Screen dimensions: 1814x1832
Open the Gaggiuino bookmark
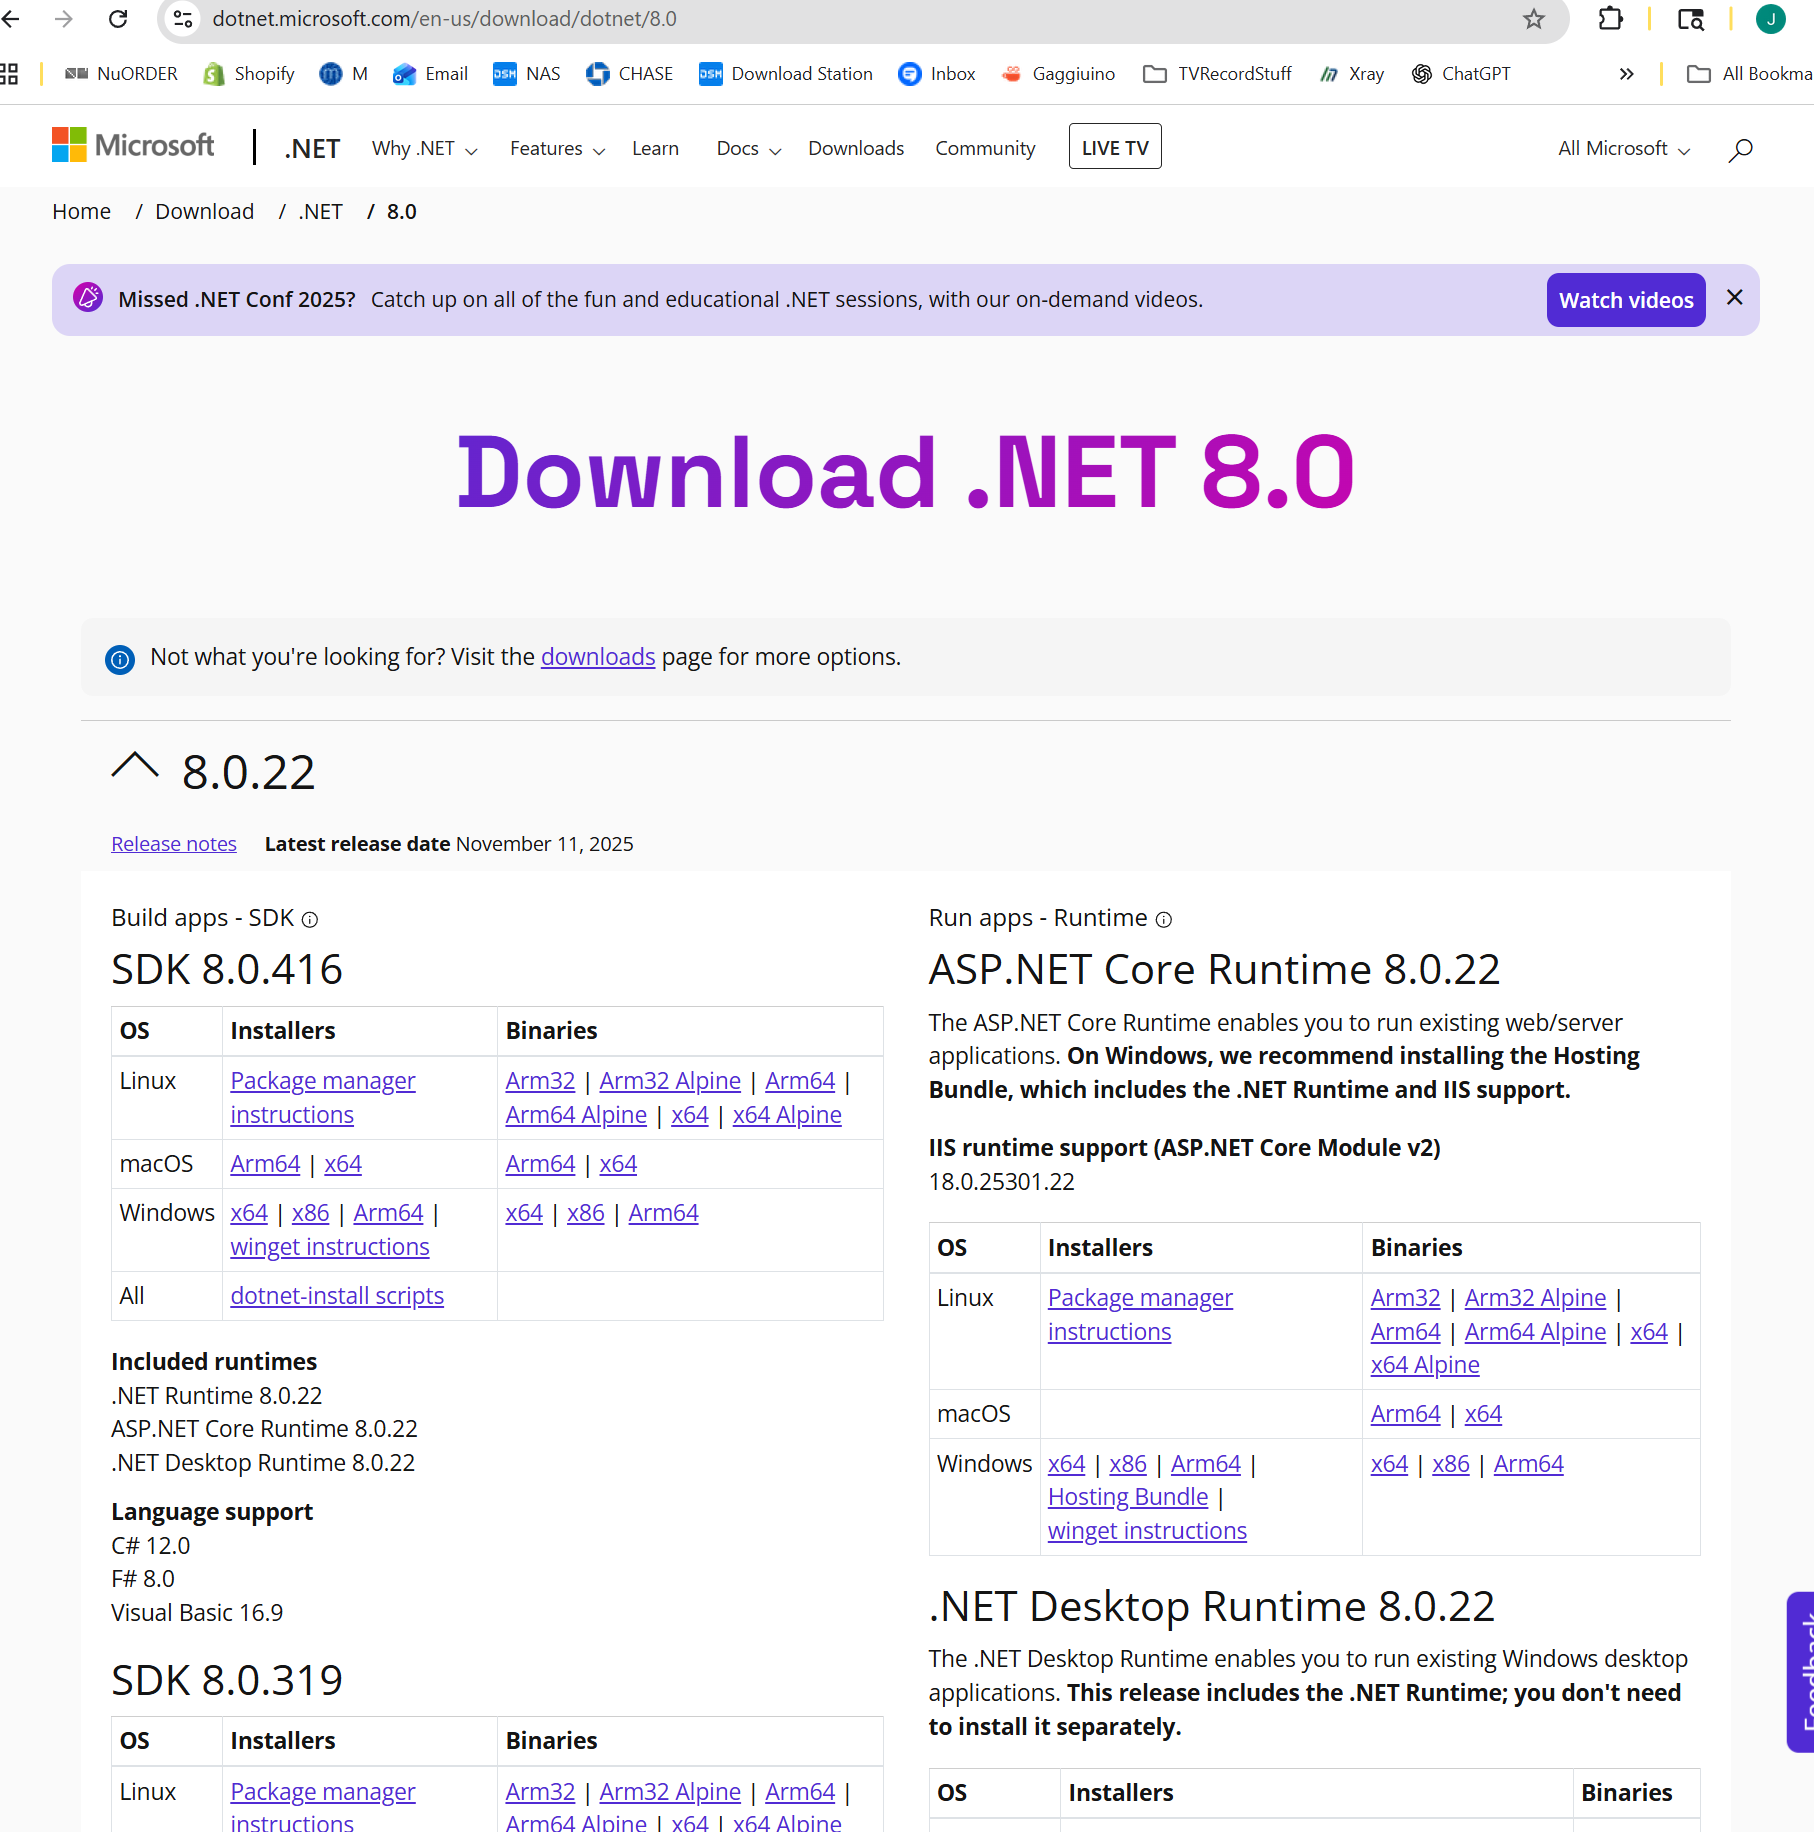pyautogui.click(x=1059, y=73)
